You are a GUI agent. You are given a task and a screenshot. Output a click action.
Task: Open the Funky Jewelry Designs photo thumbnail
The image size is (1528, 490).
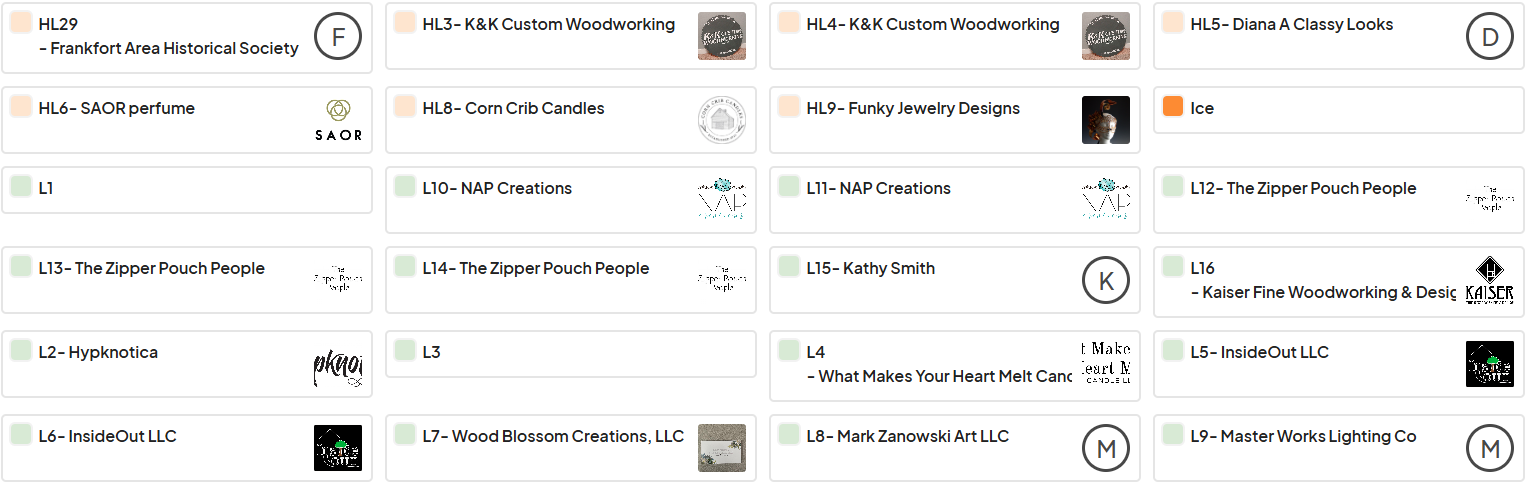pos(1106,120)
